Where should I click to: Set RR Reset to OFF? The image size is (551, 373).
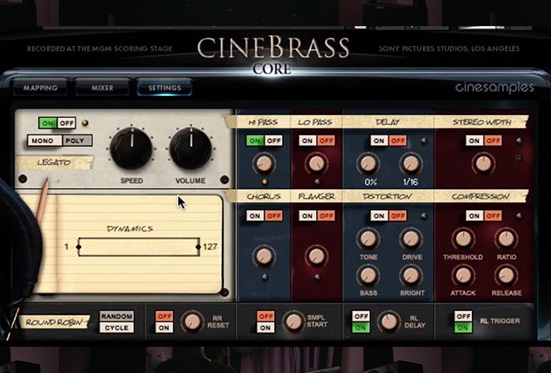coord(164,316)
